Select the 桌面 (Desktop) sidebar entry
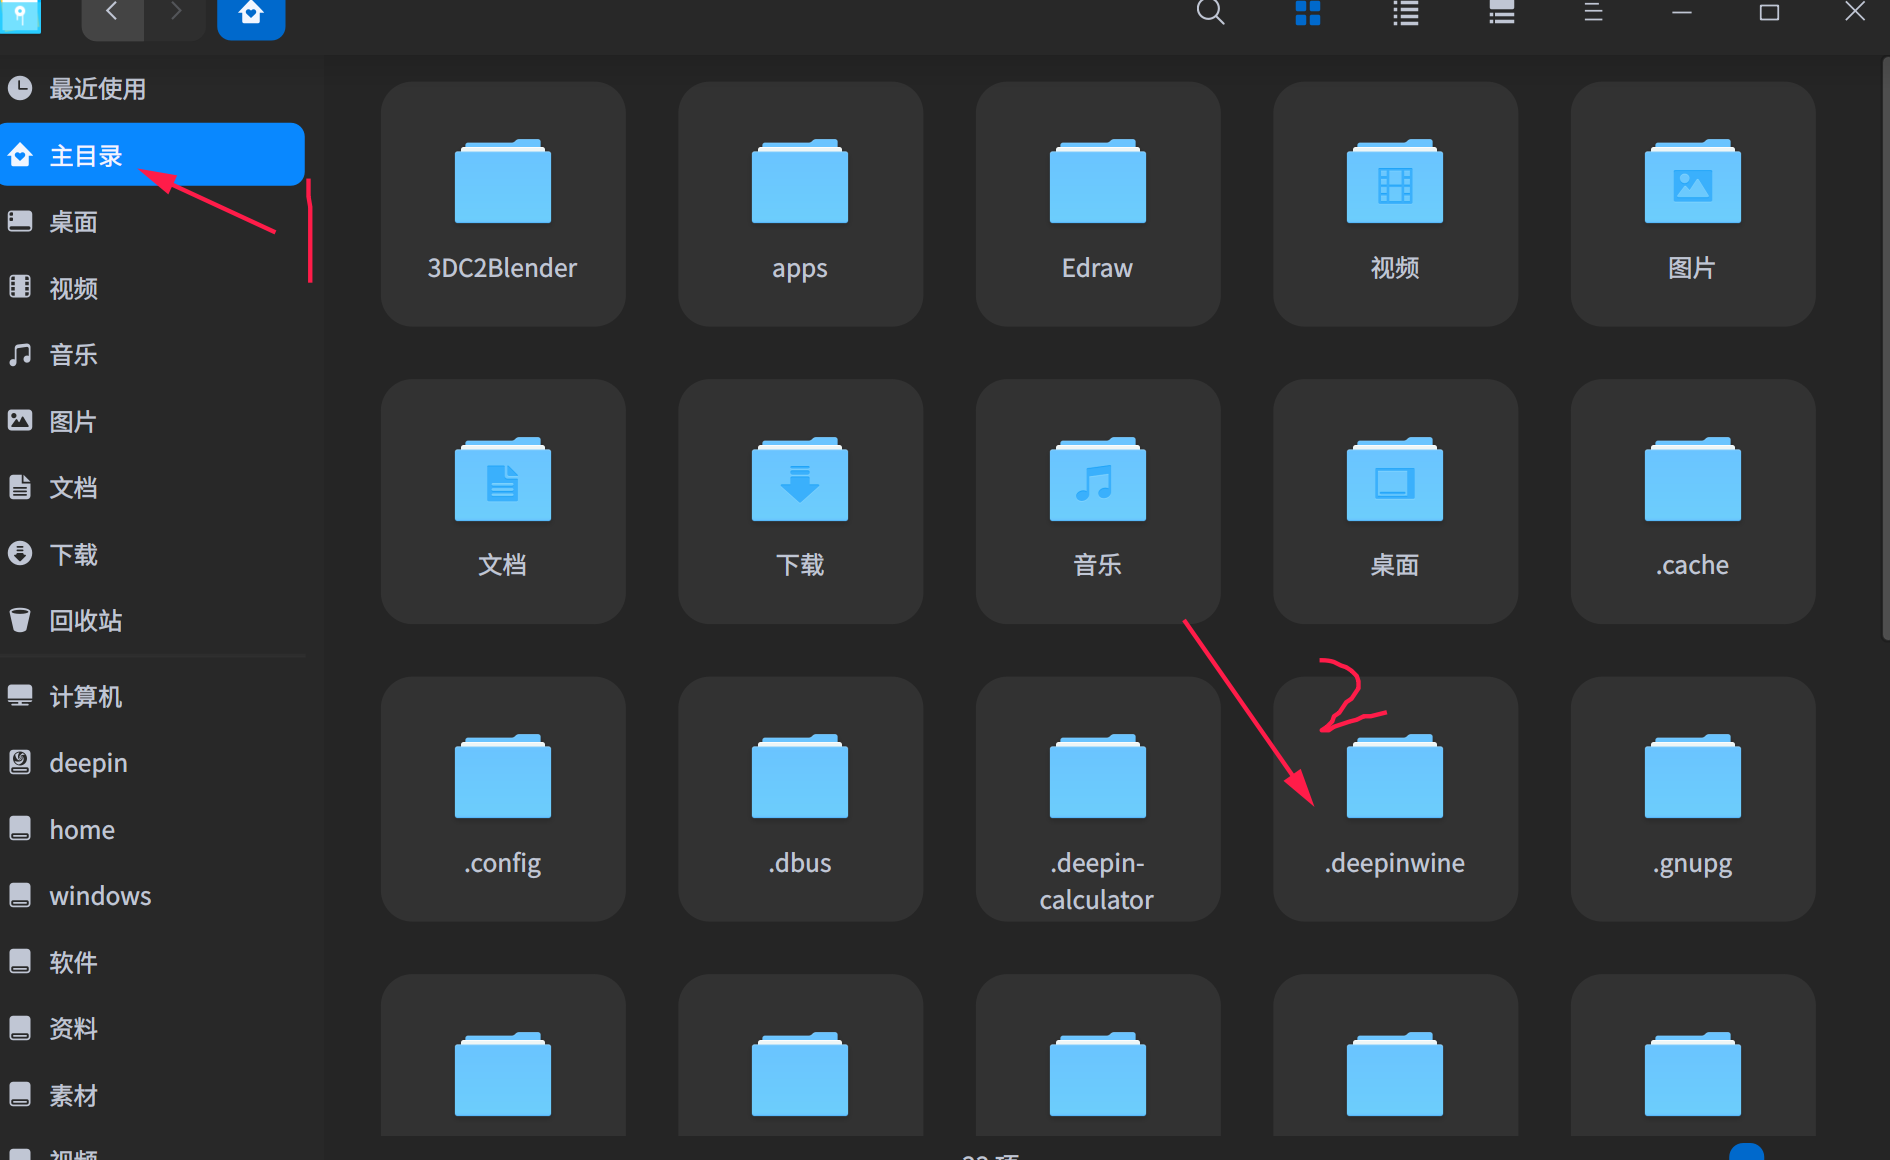This screenshot has height=1160, width=1890. pos(73,221)
